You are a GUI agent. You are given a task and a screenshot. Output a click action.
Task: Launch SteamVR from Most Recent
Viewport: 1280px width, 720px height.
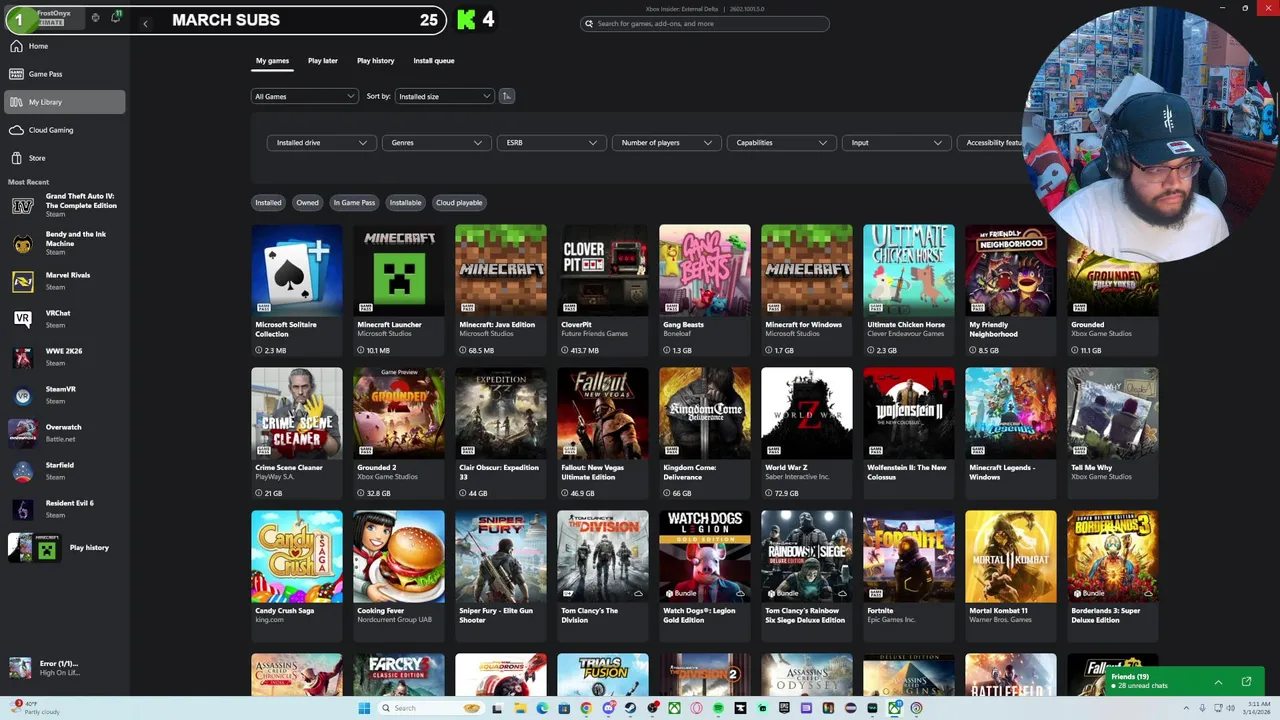pos(65,395)
